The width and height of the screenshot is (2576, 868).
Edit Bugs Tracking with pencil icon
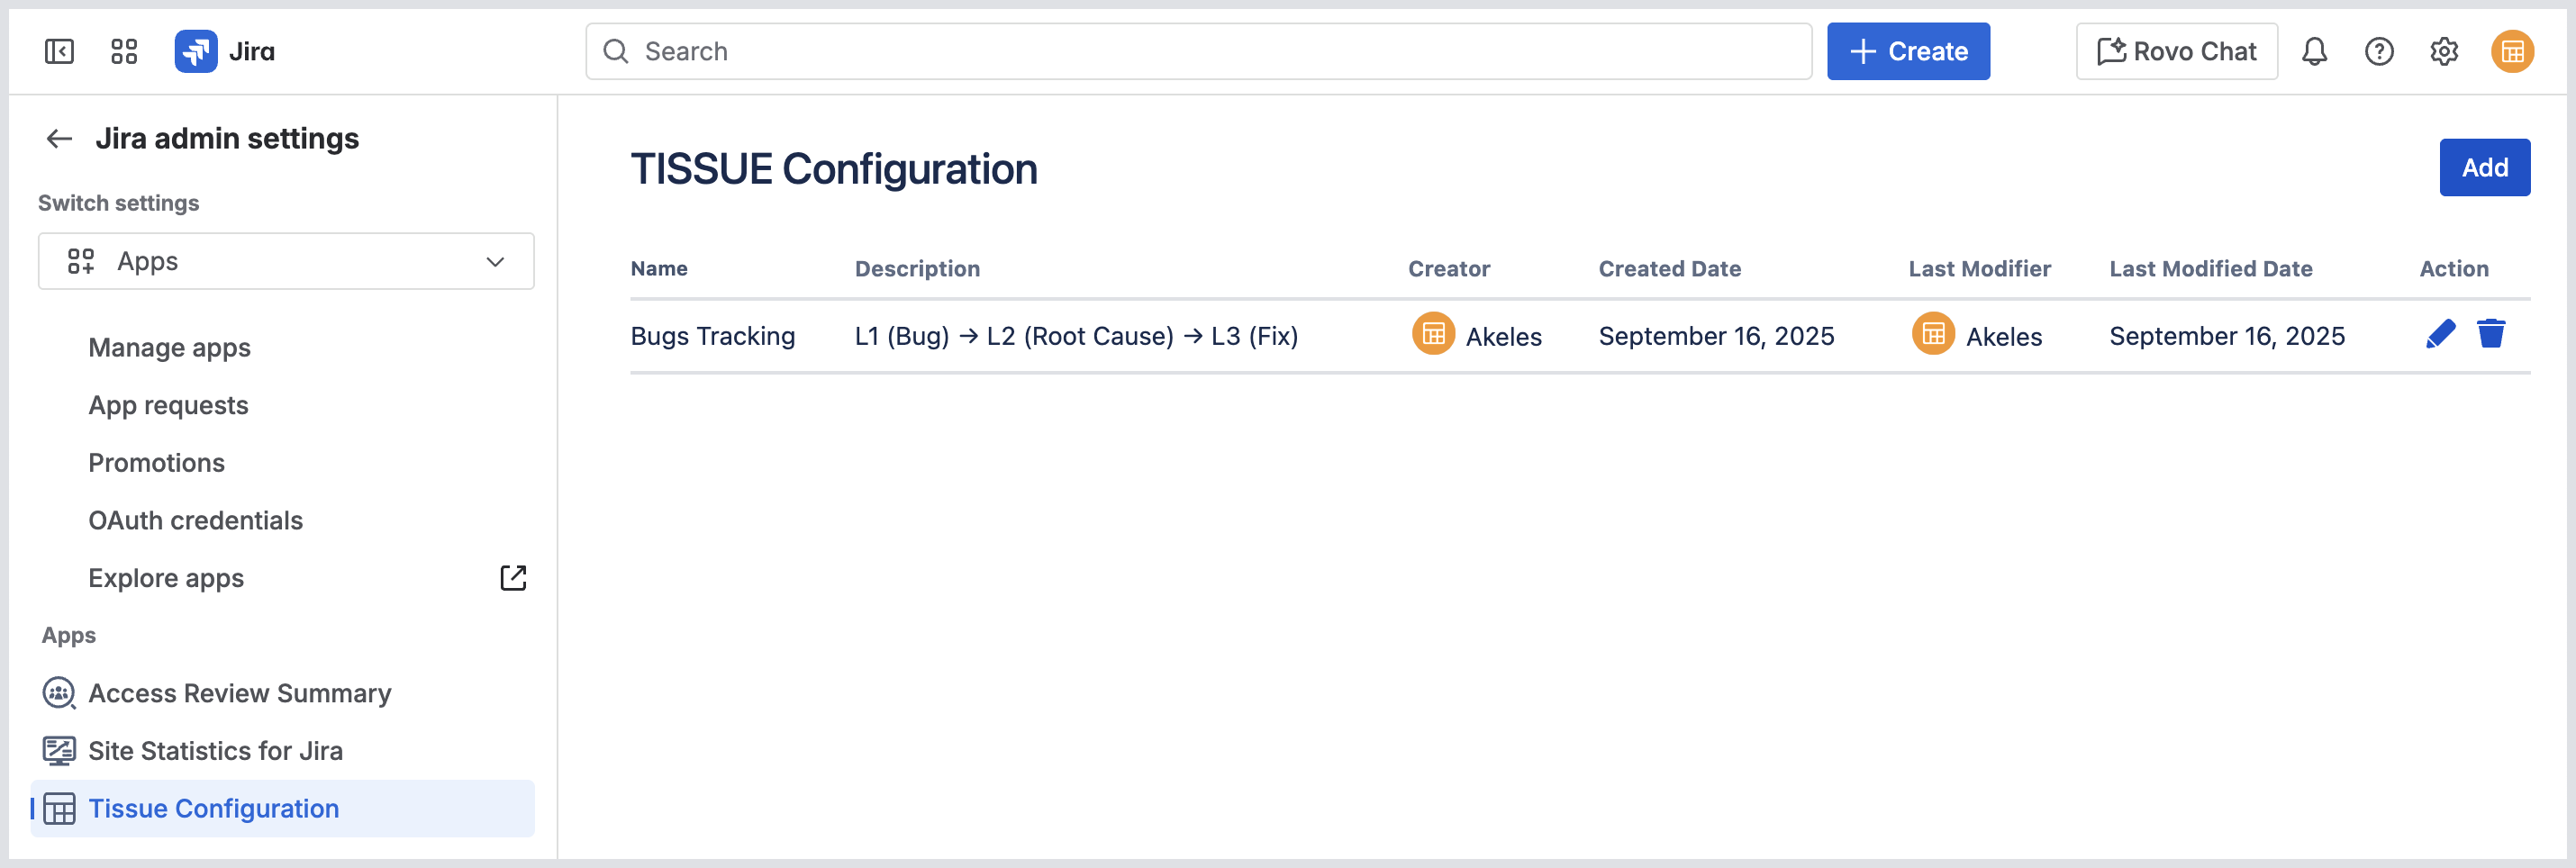point(2440,334)
